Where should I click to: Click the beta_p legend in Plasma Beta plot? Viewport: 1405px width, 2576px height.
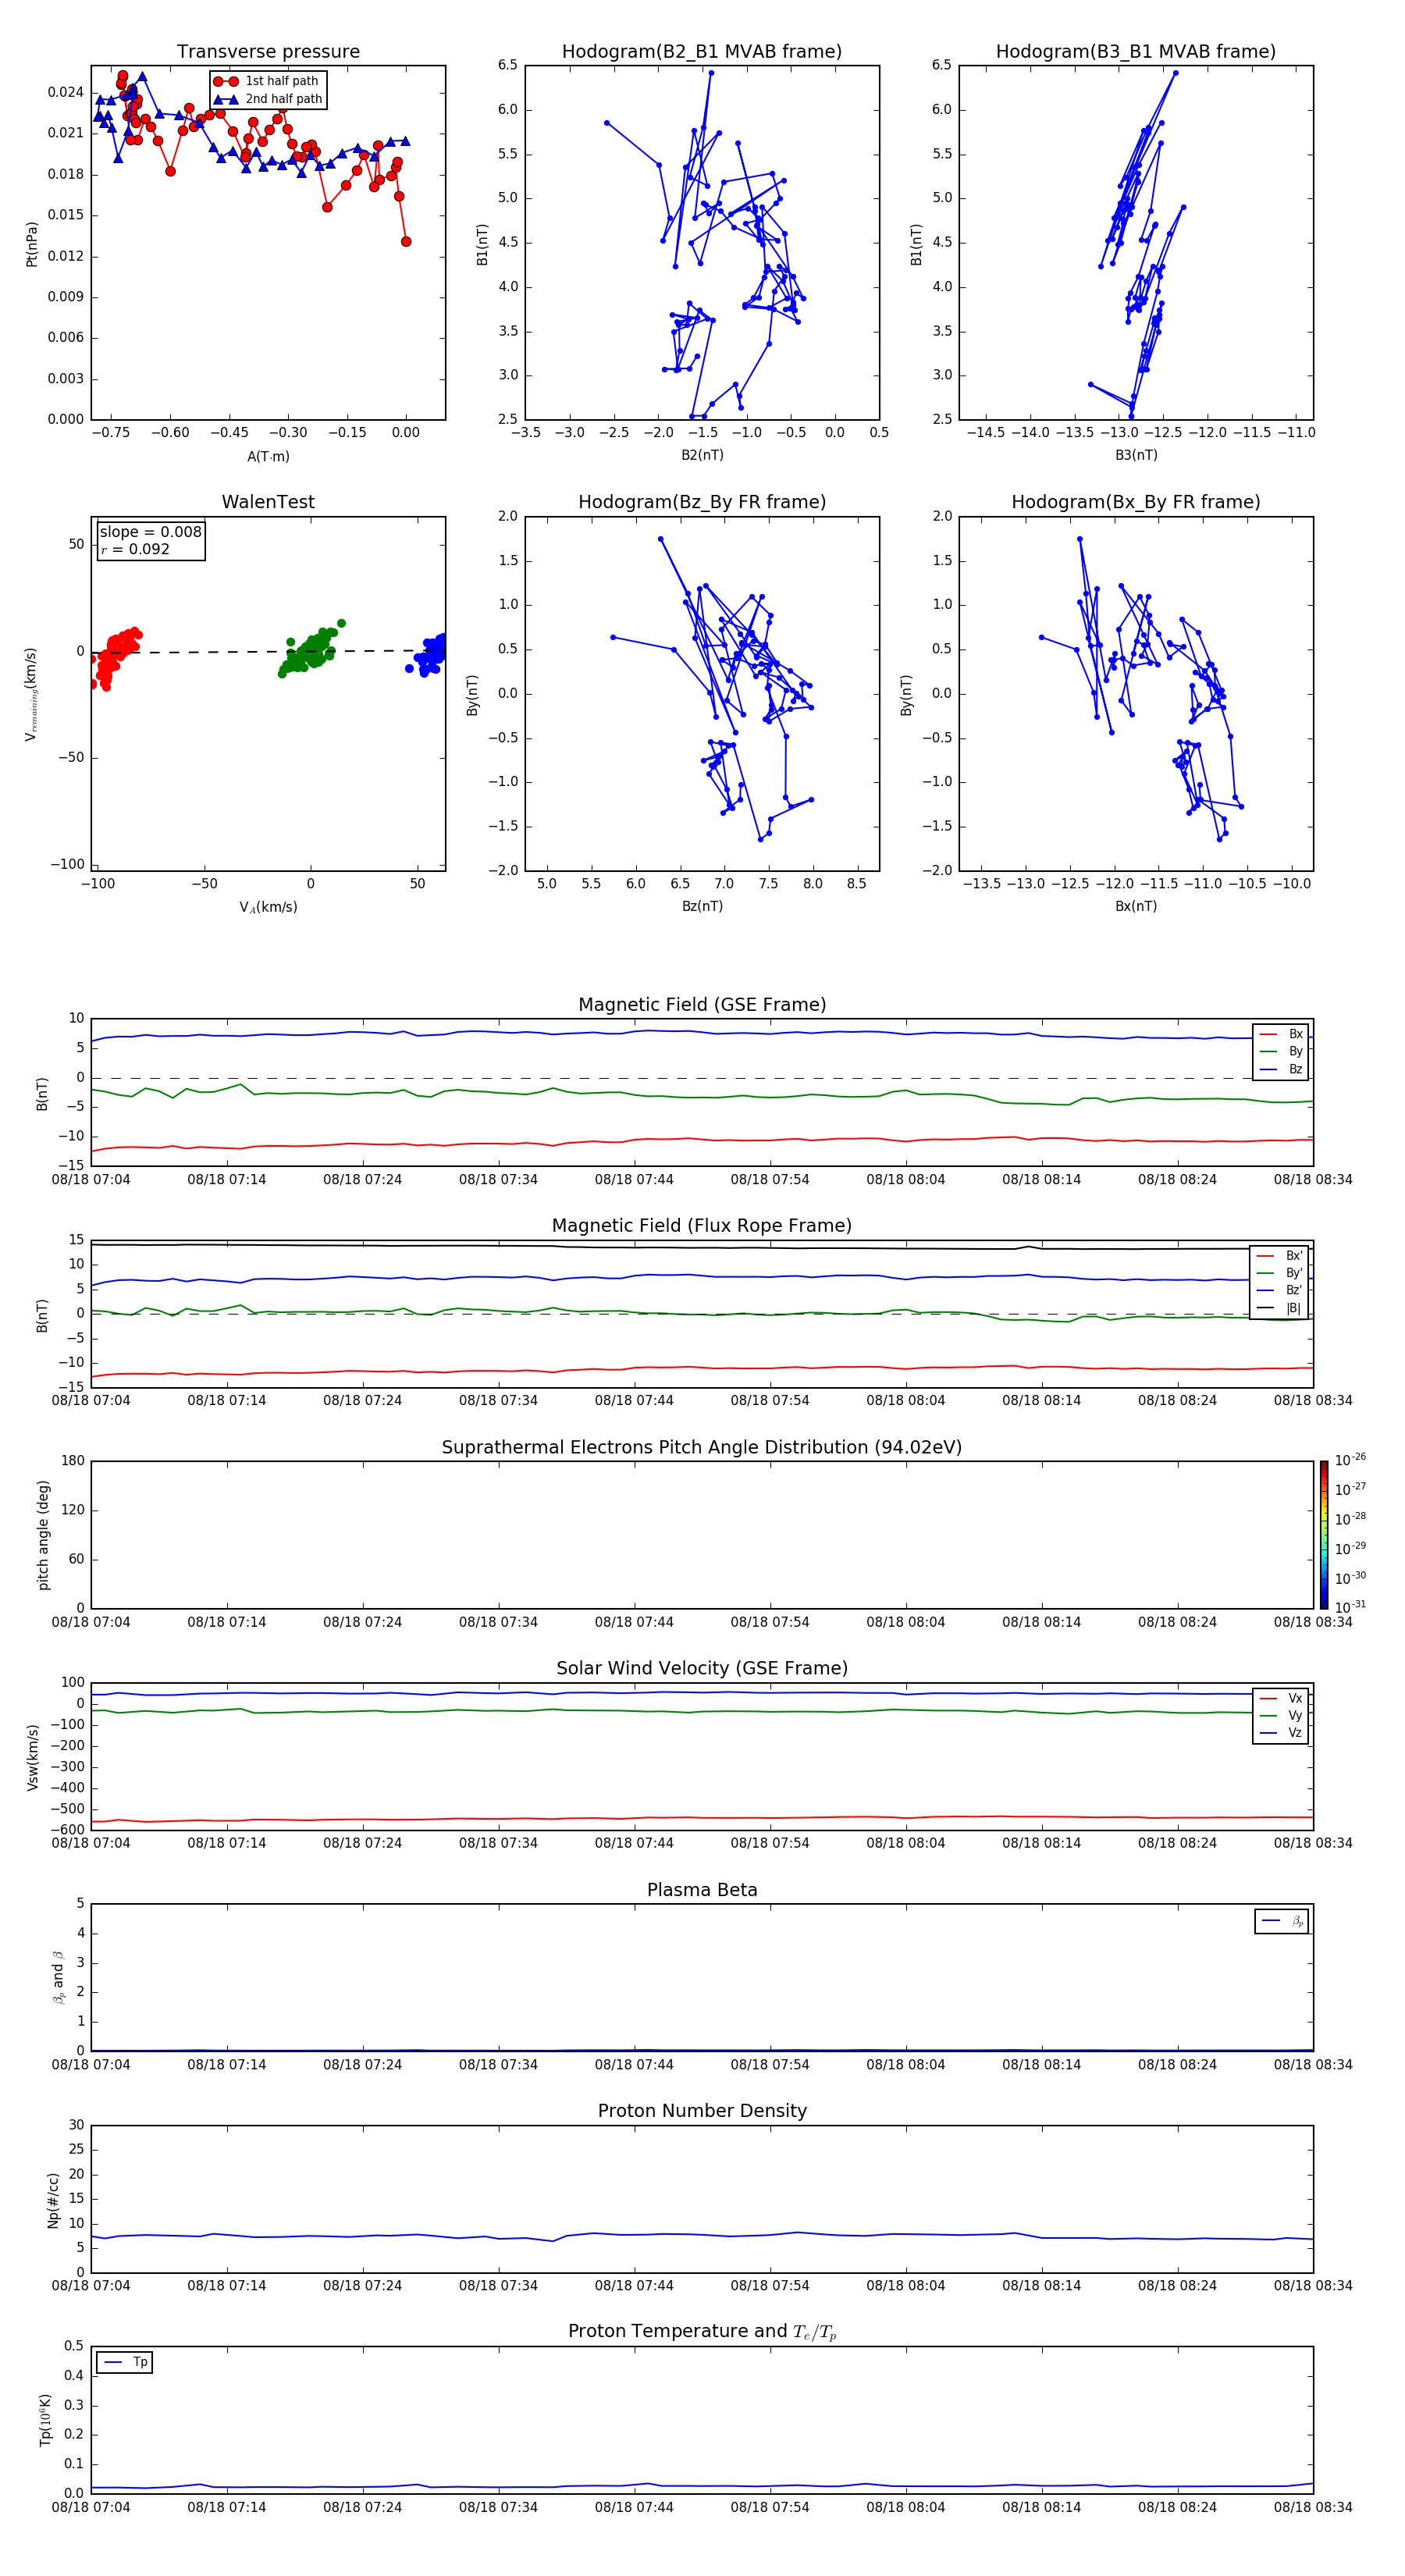click(x=1281, y=1922)
